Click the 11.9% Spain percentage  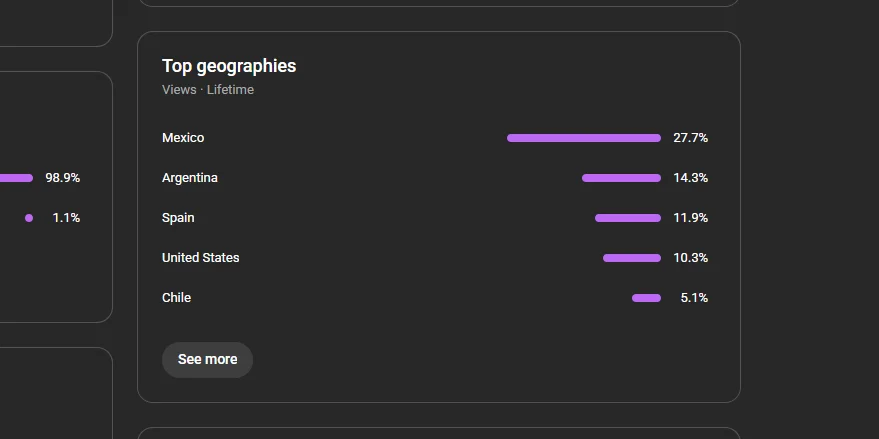pos(690,218)
